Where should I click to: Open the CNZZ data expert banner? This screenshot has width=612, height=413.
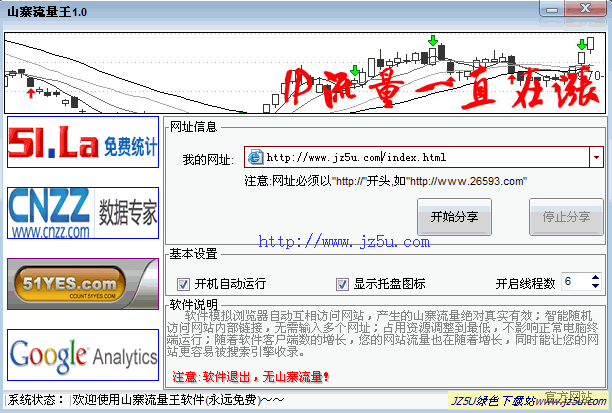point(83,213)
